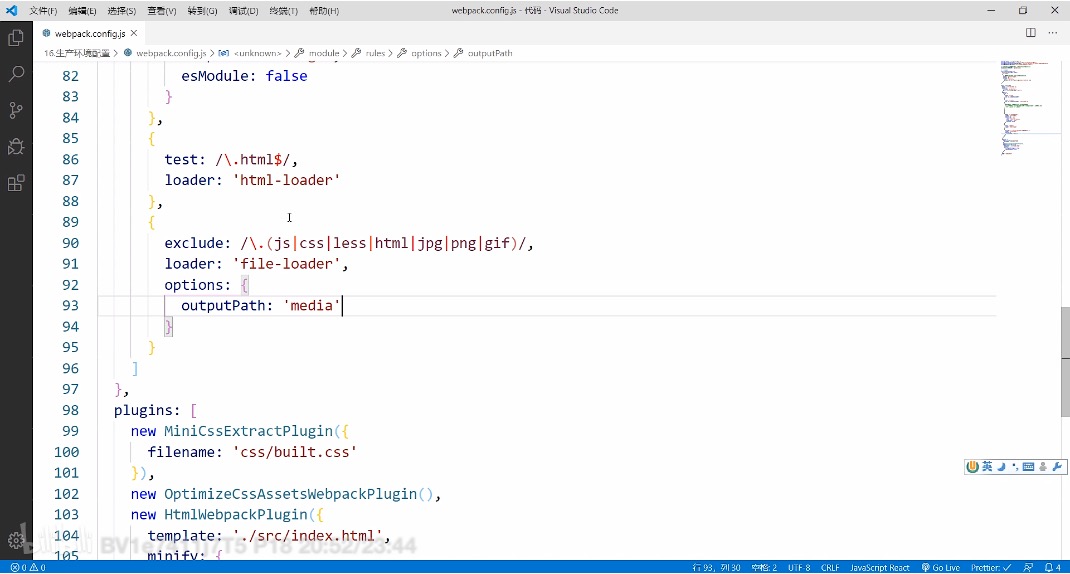Screen dimensions: 1070x574
Task: Click the Sogou input punctuation icon
Action: [x=1015, y=467]
